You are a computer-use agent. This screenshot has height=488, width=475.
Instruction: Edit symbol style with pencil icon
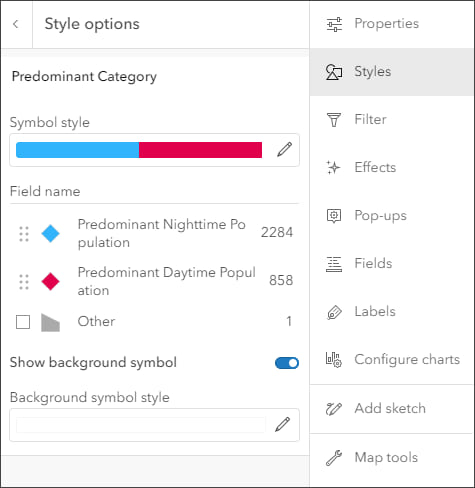click(x=284, y=149)
